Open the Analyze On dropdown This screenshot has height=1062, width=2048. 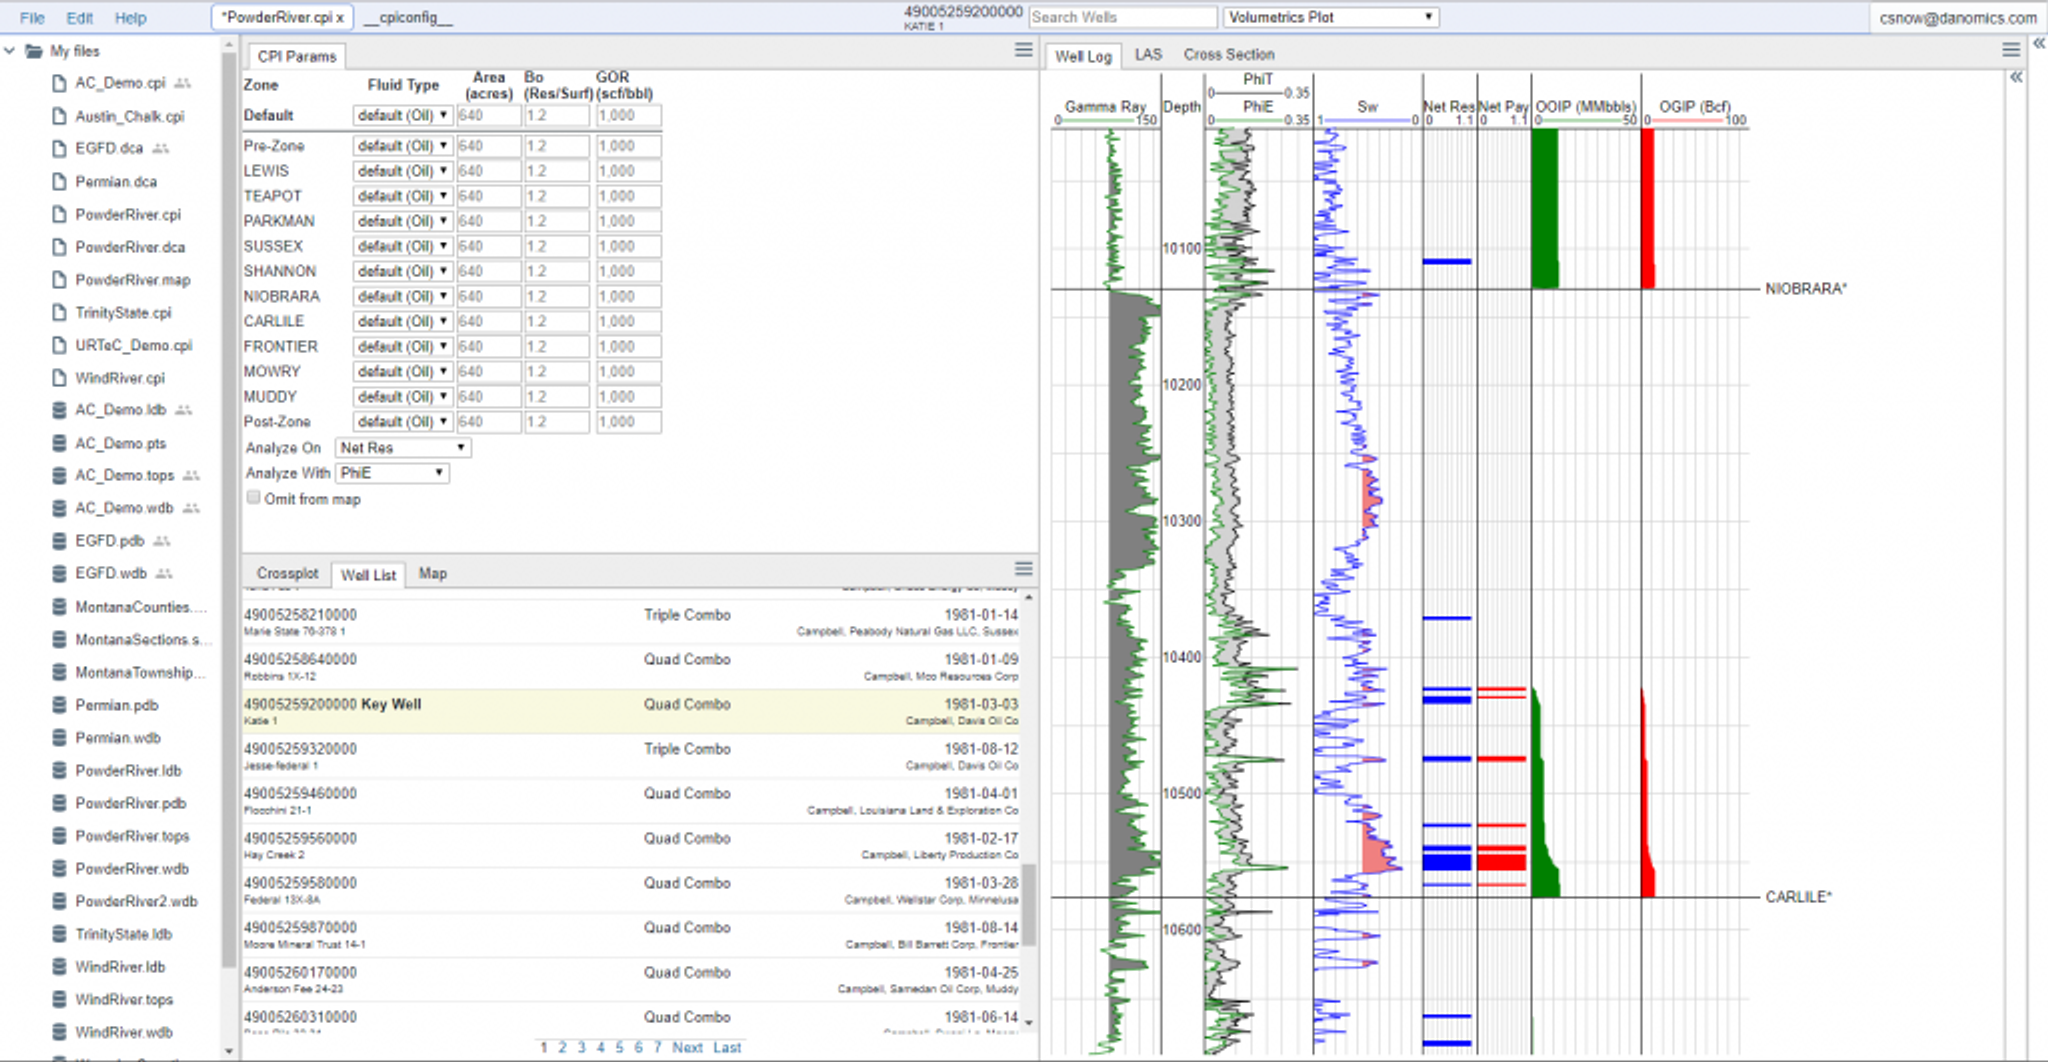(x=402, y=448)
